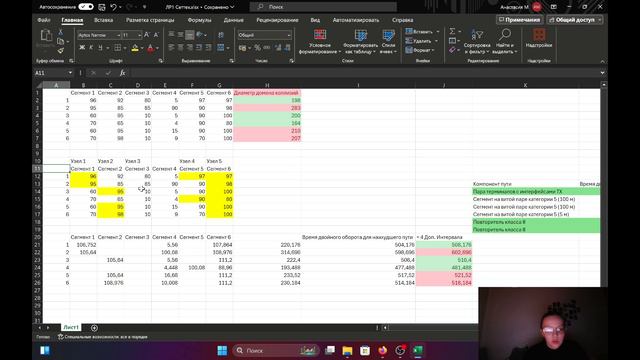Click the Поиск search box in title bar
Screen dimensions: 640x360
(322, 7)
